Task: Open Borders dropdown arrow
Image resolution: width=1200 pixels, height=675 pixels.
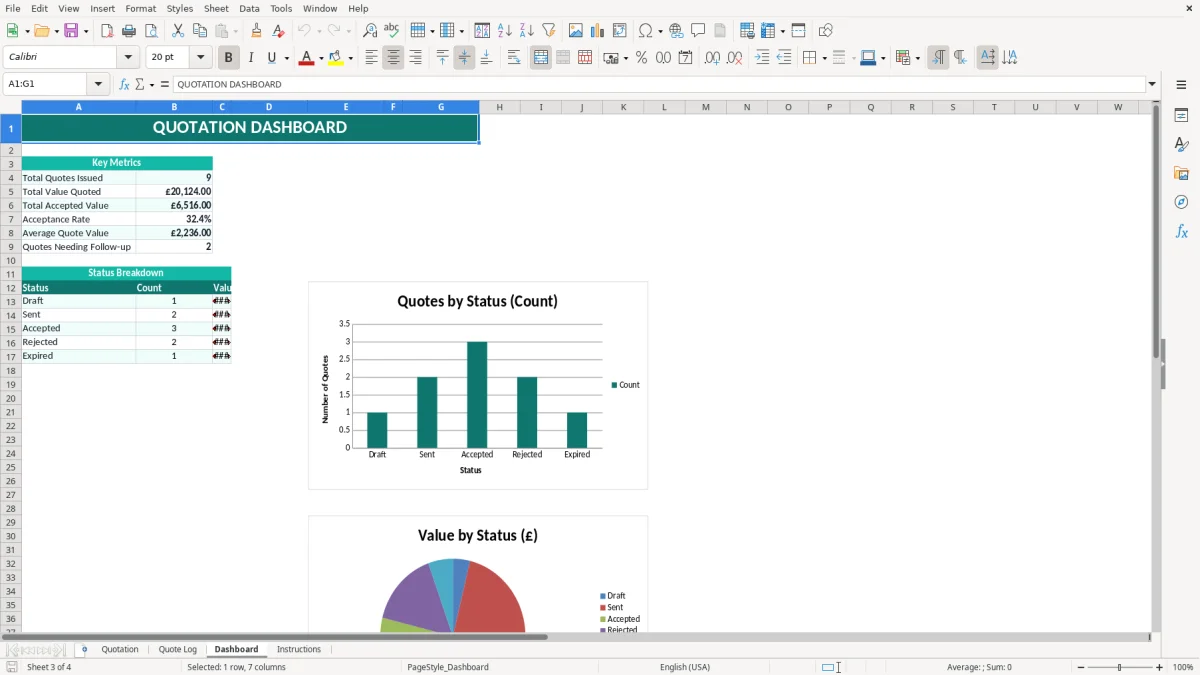Action: [824, 58]
